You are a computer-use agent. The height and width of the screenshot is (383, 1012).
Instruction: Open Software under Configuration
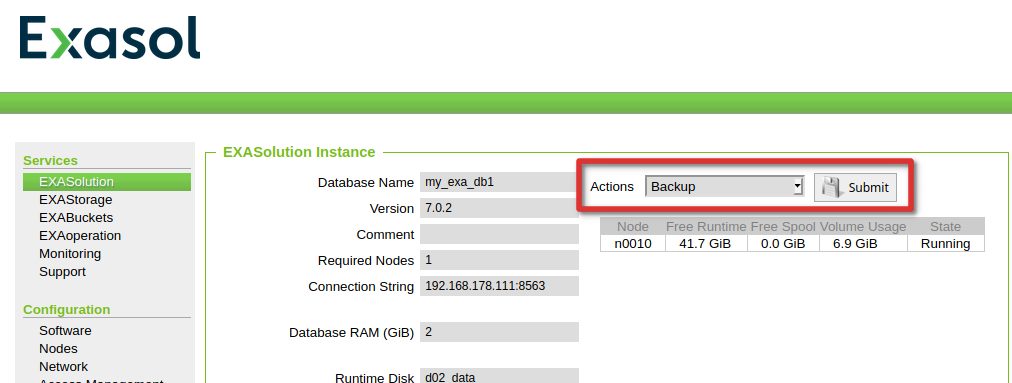click(65, 331)
